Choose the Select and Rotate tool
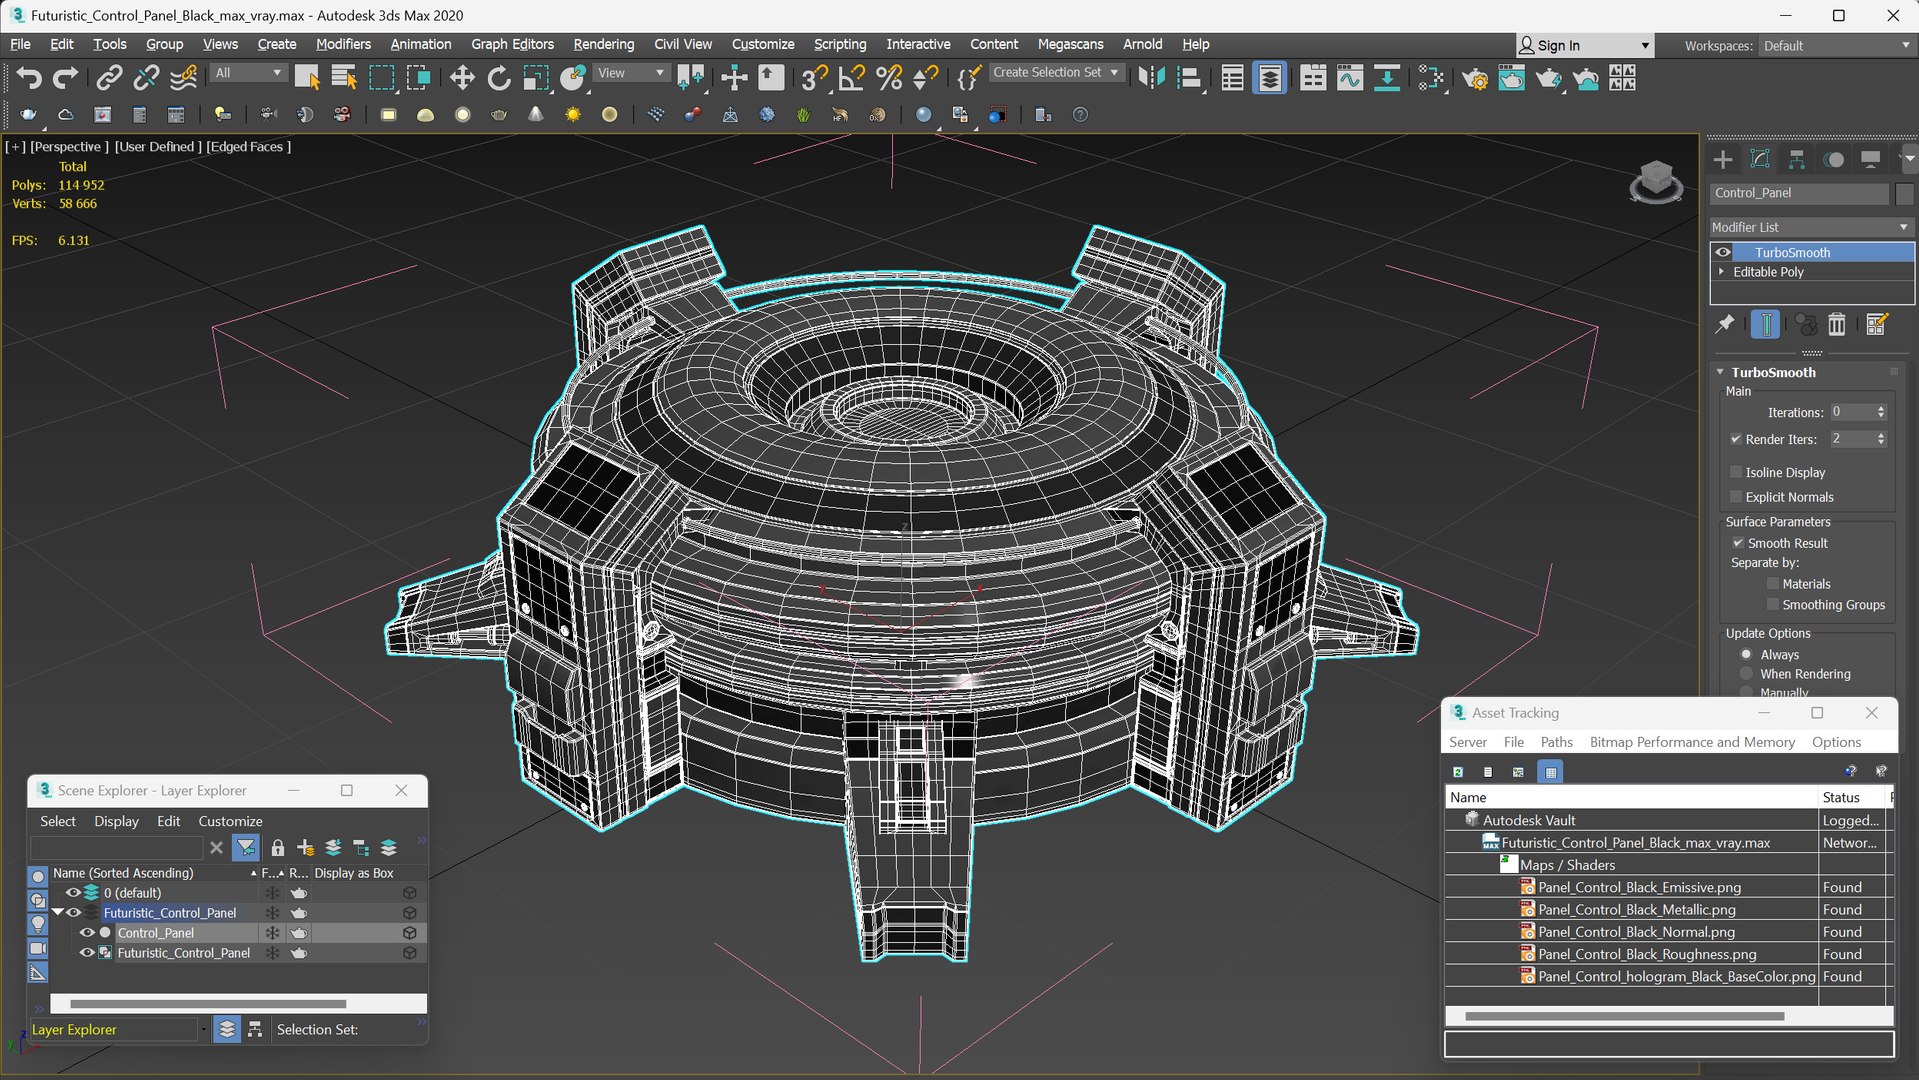 coord(498,77)
